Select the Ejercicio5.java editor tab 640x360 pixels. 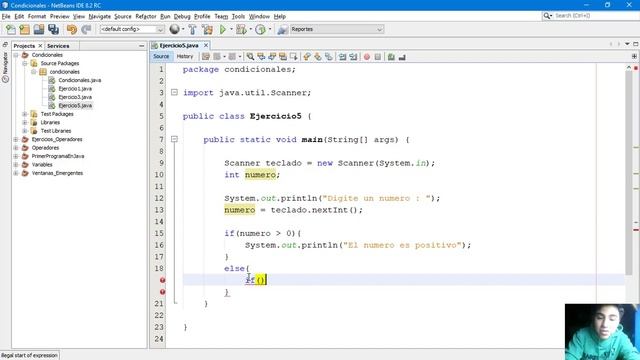178,45
